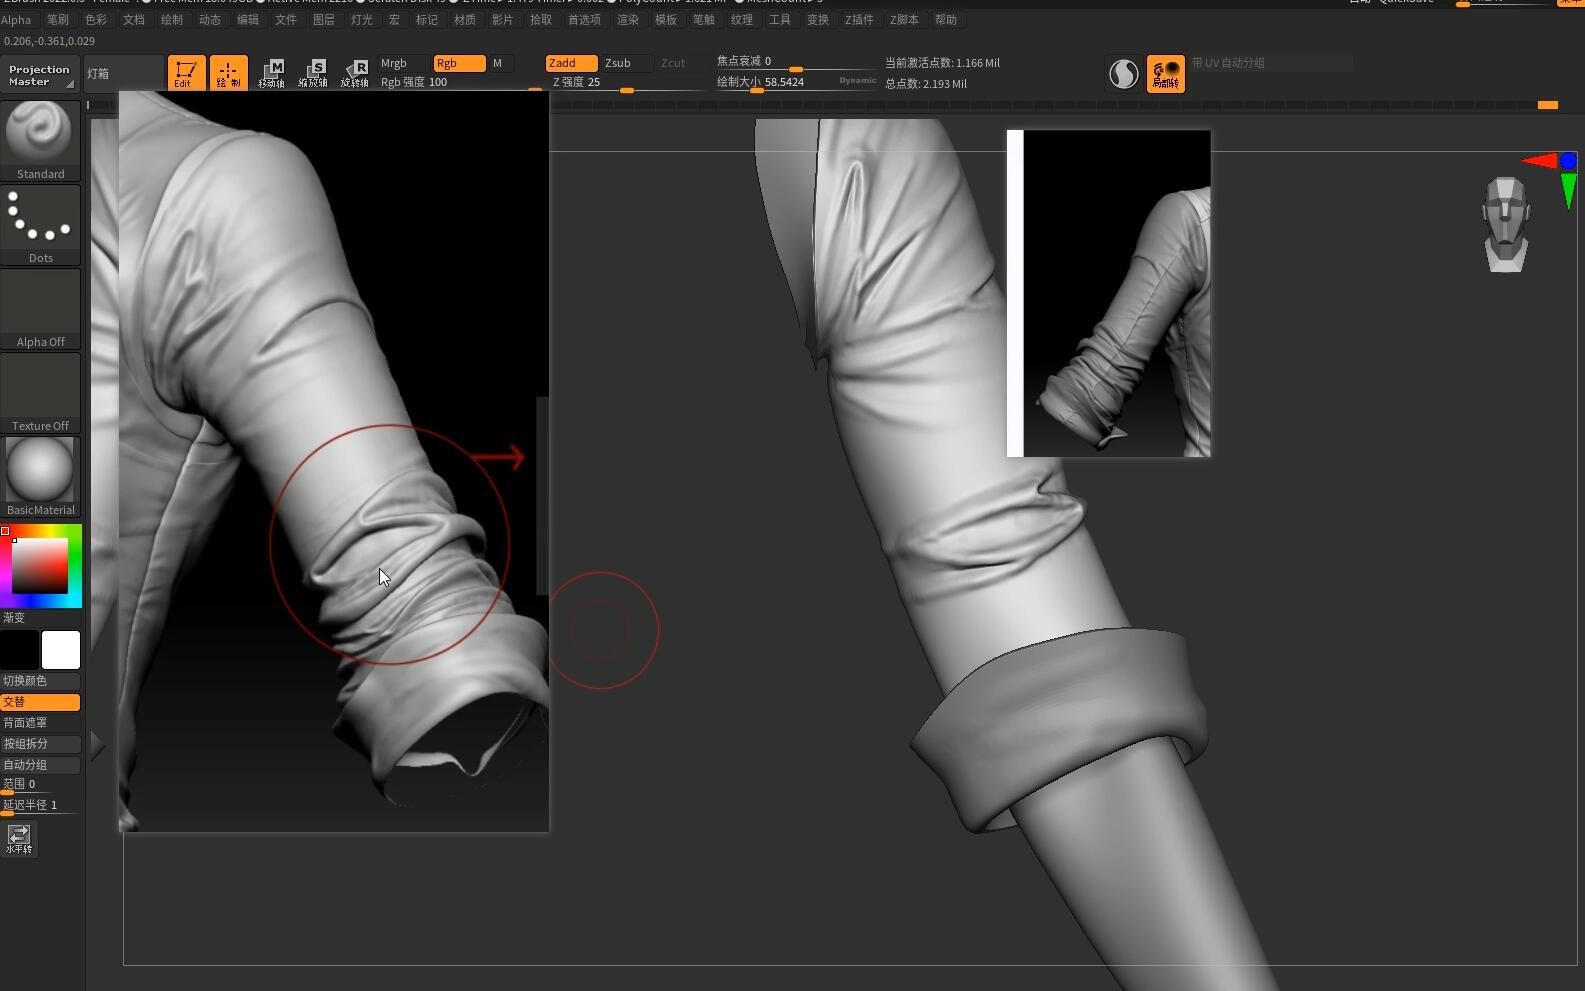The image size is (1585, 991).
Task: Open the 变换 transform menu
Action: 818,19
